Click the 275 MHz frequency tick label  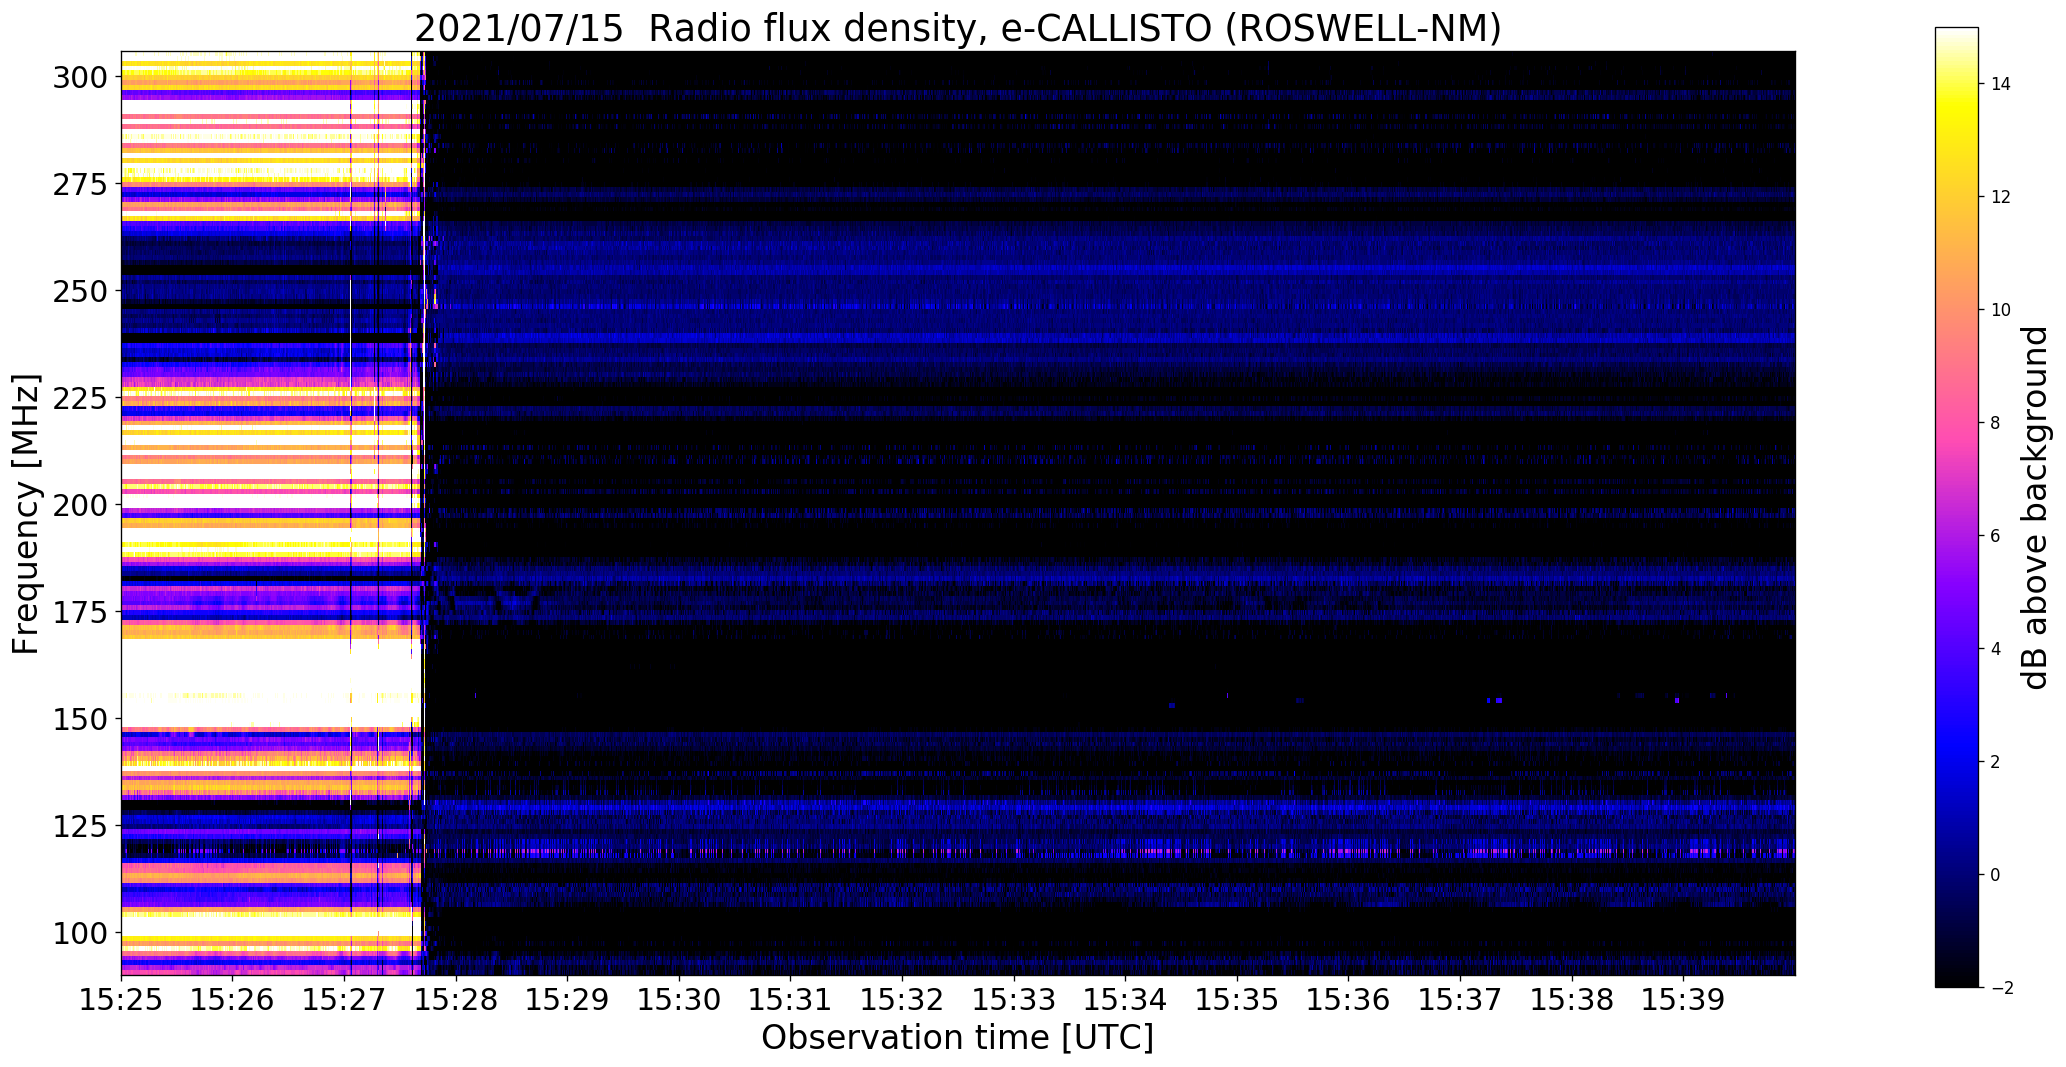(80, 184)
